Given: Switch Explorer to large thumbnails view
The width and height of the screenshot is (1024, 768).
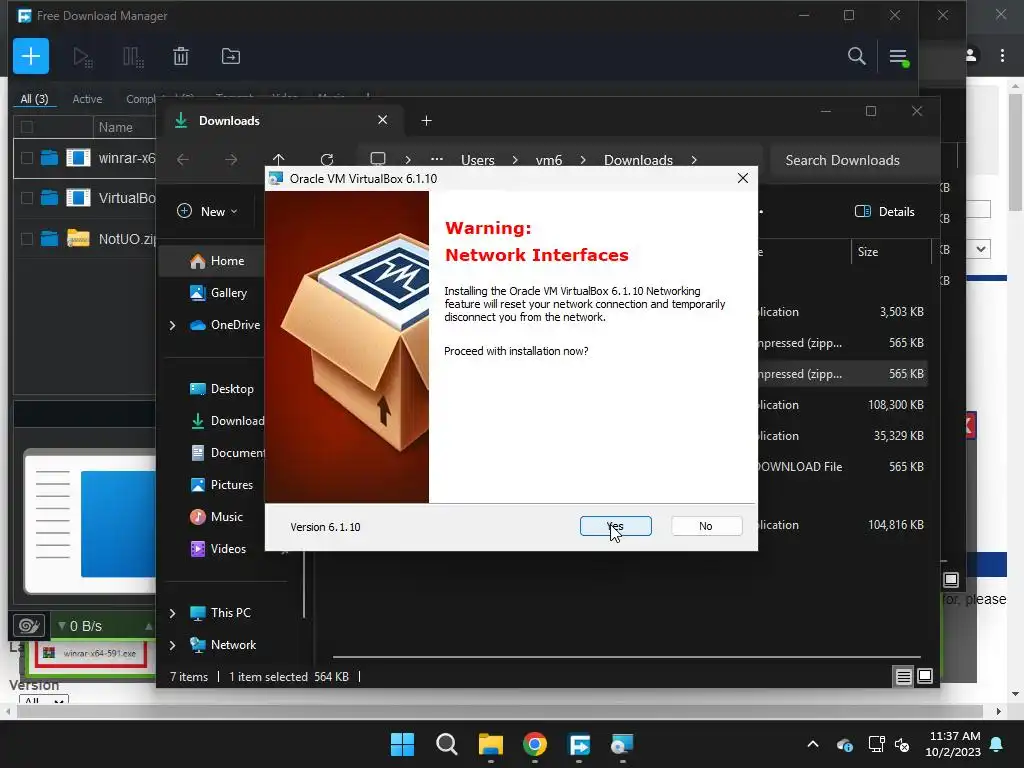Looking at the screenshot, I should [x=925, y=677].
